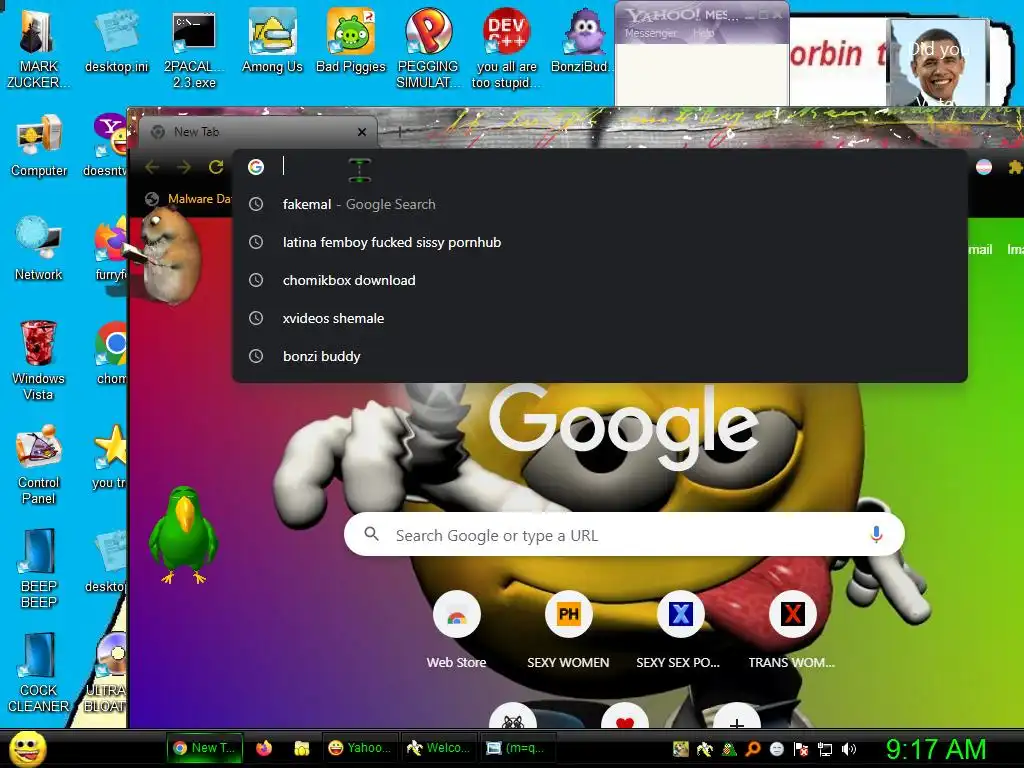Click the smiley-face Start button
Viewport: 1024px width, 768px height.
pos(27,748)
